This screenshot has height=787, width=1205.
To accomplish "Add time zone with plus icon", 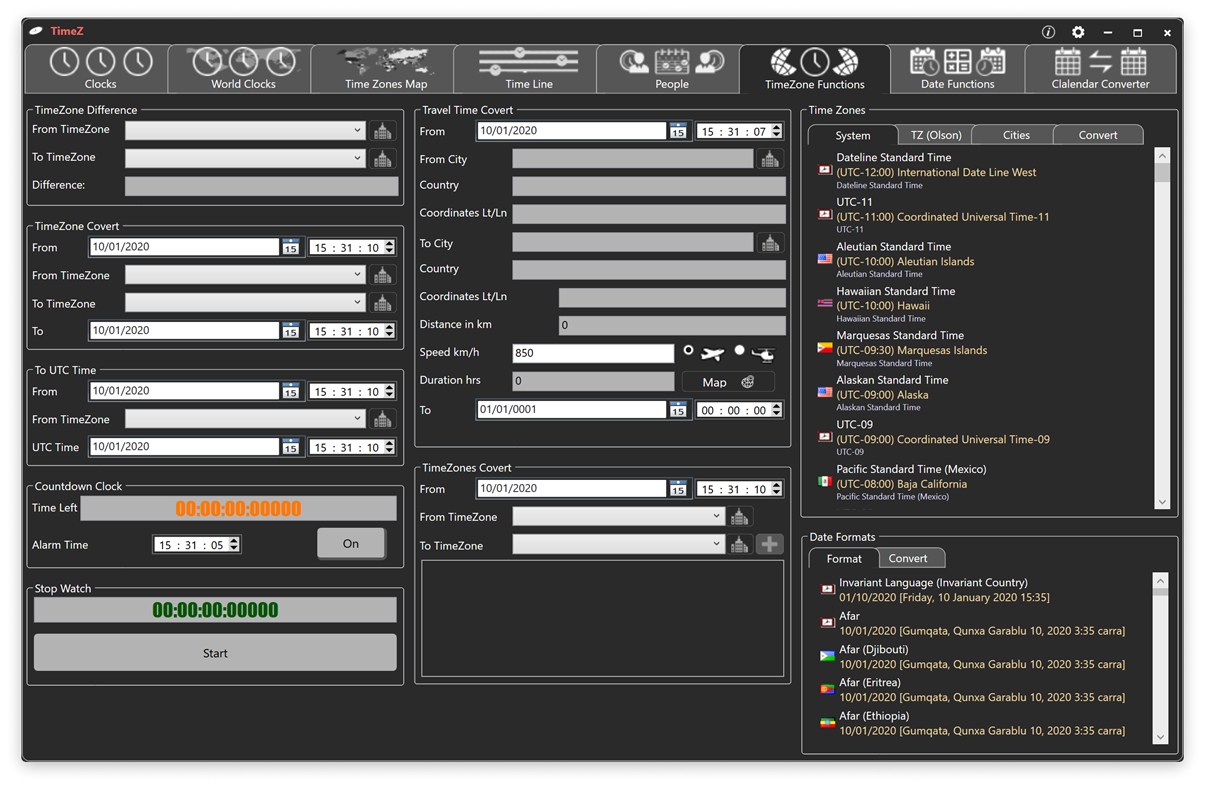I will (769, 545).
